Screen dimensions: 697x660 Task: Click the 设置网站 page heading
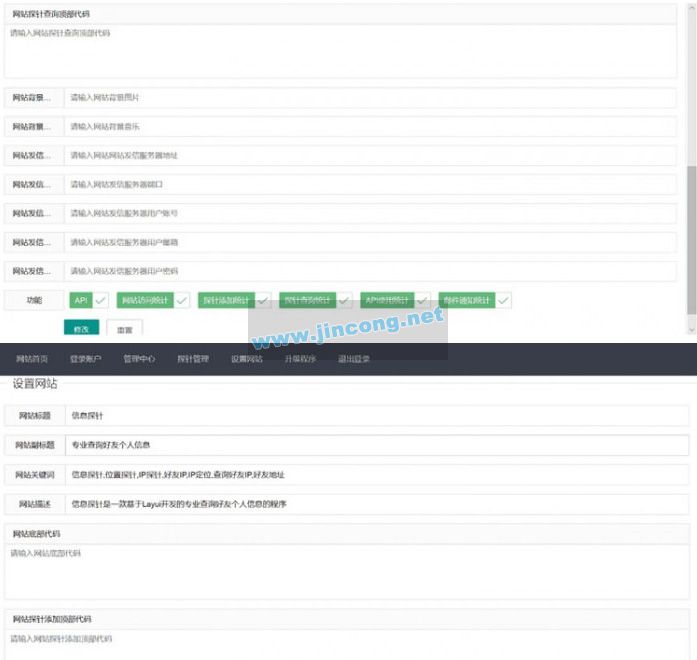[x=35, y=384]
